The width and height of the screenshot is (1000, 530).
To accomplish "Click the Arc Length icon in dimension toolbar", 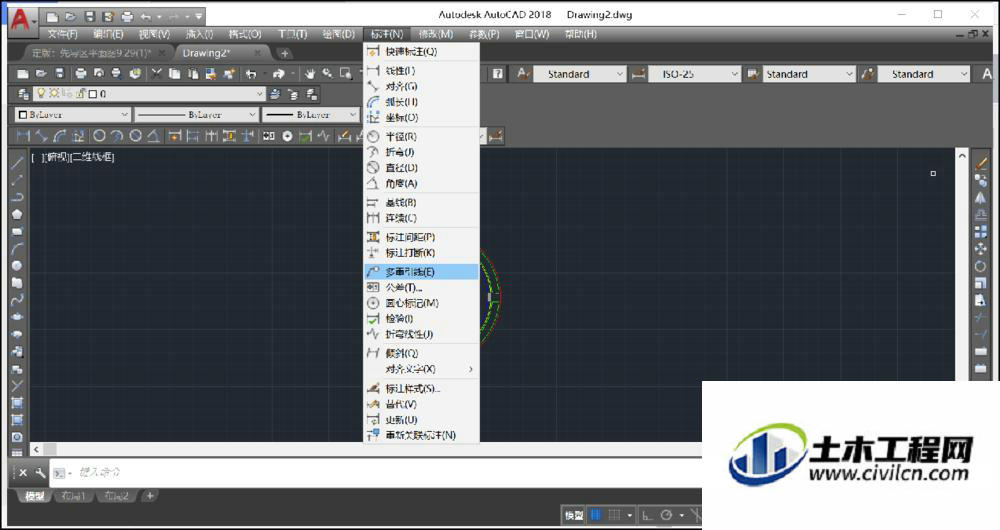I will click(60, 136).
